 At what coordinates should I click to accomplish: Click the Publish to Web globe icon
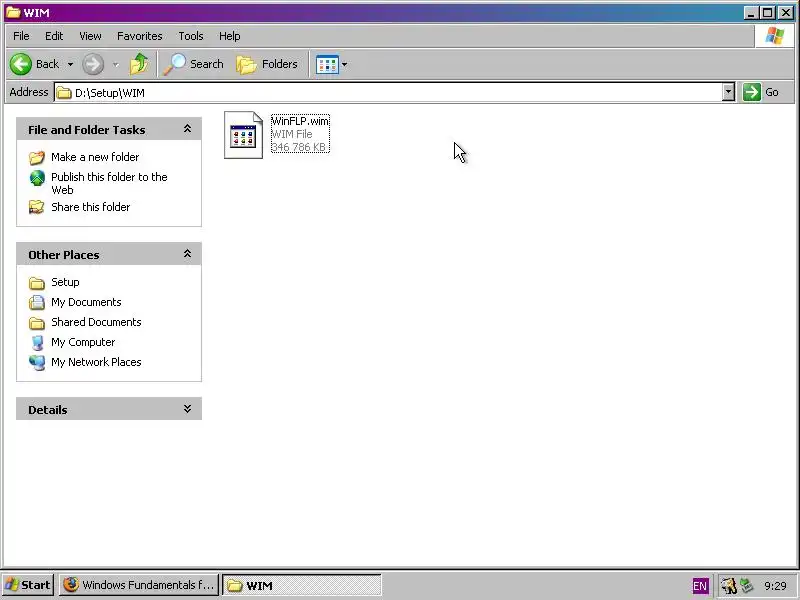tap(37, 178)
